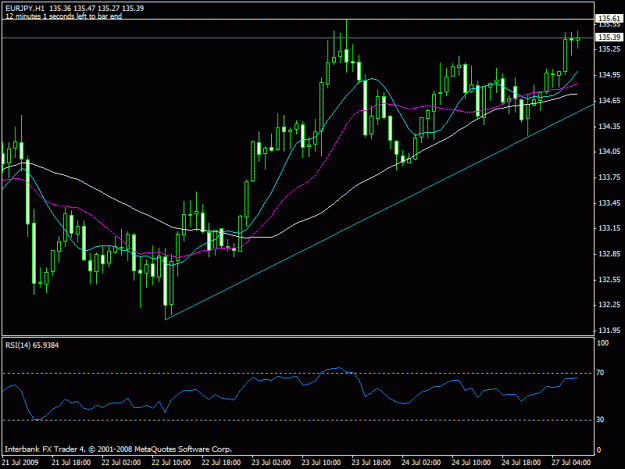Screen dimensions: 625x469
Task: Click the RSI 0 scale value
Action: click(x=599, y=450)
